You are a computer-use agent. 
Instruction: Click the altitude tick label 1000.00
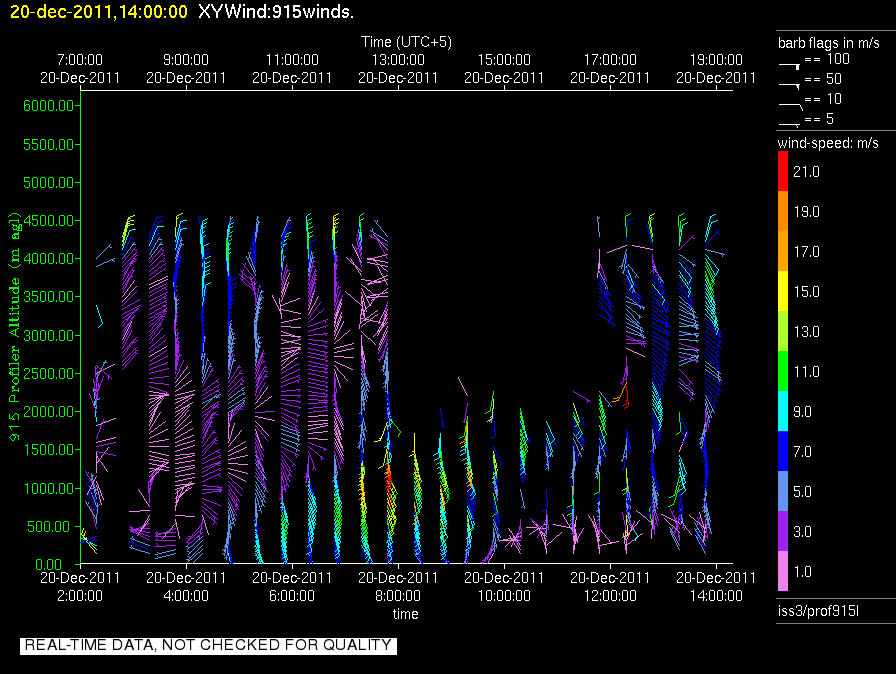click(49, 488)
